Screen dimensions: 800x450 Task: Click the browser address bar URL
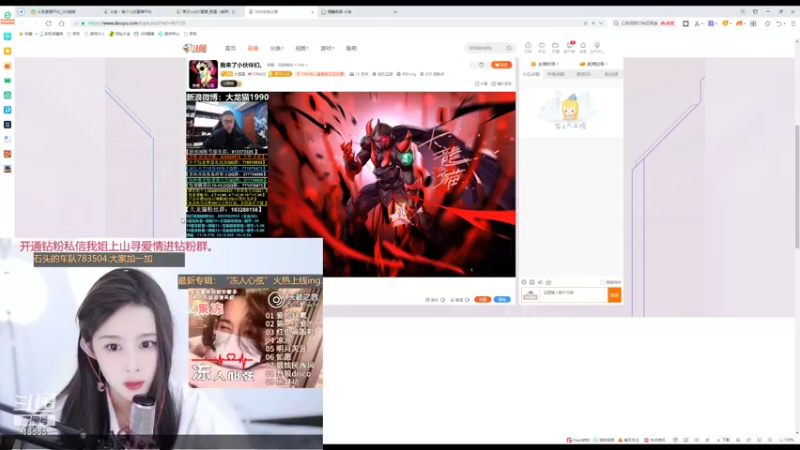tap(136, 23)
